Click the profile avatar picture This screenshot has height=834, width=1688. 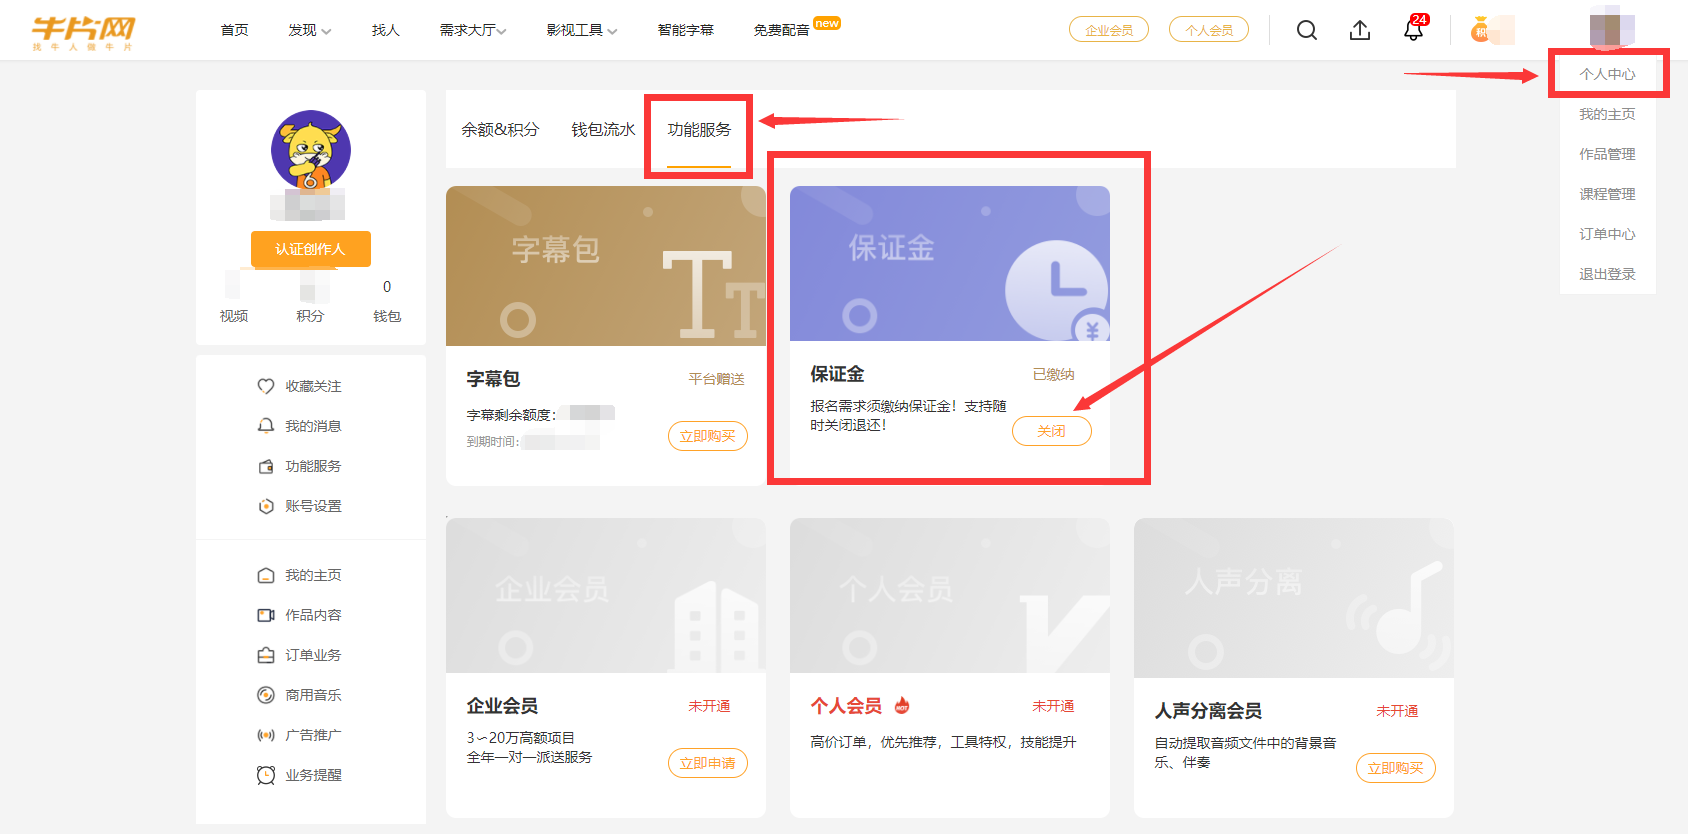311,150
